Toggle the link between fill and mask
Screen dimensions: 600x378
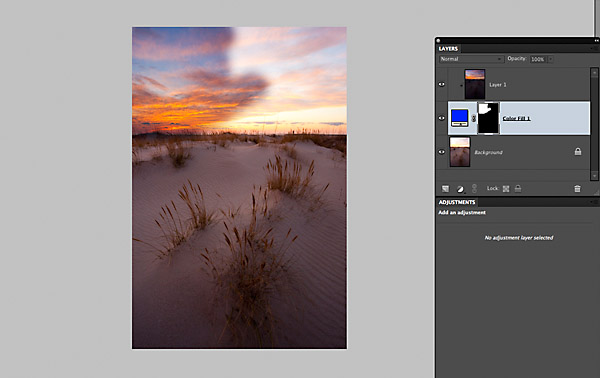click(474, 118)
